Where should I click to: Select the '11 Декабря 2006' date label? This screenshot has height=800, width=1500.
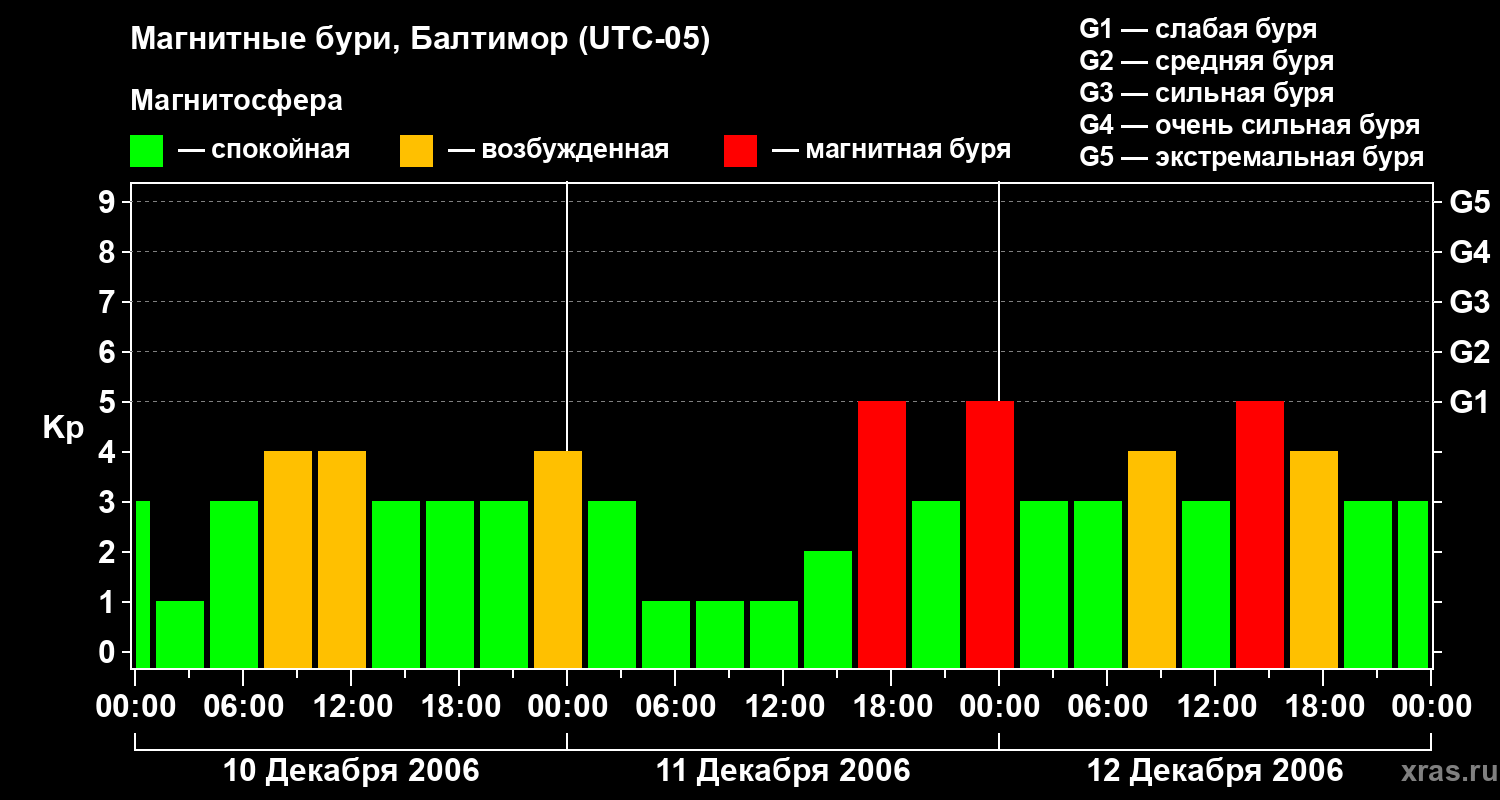pos(783,771)
